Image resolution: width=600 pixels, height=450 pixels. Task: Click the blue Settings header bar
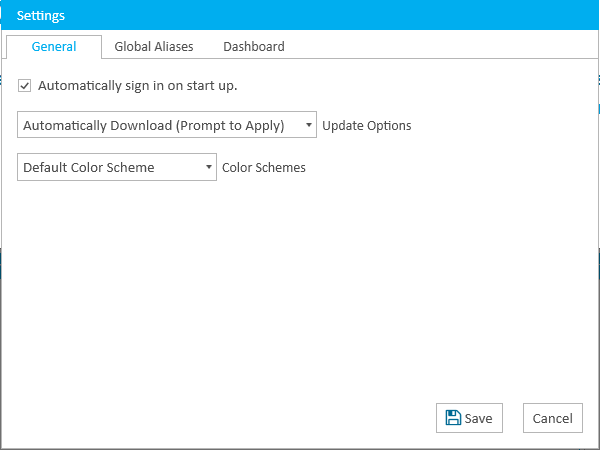click(300, 15)
